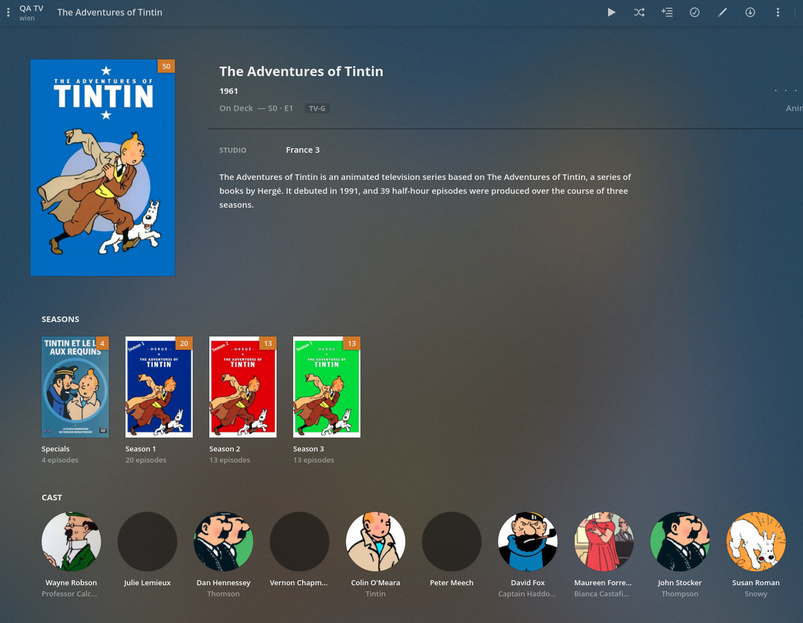Click the Season 3 title text

click(308, 449)
